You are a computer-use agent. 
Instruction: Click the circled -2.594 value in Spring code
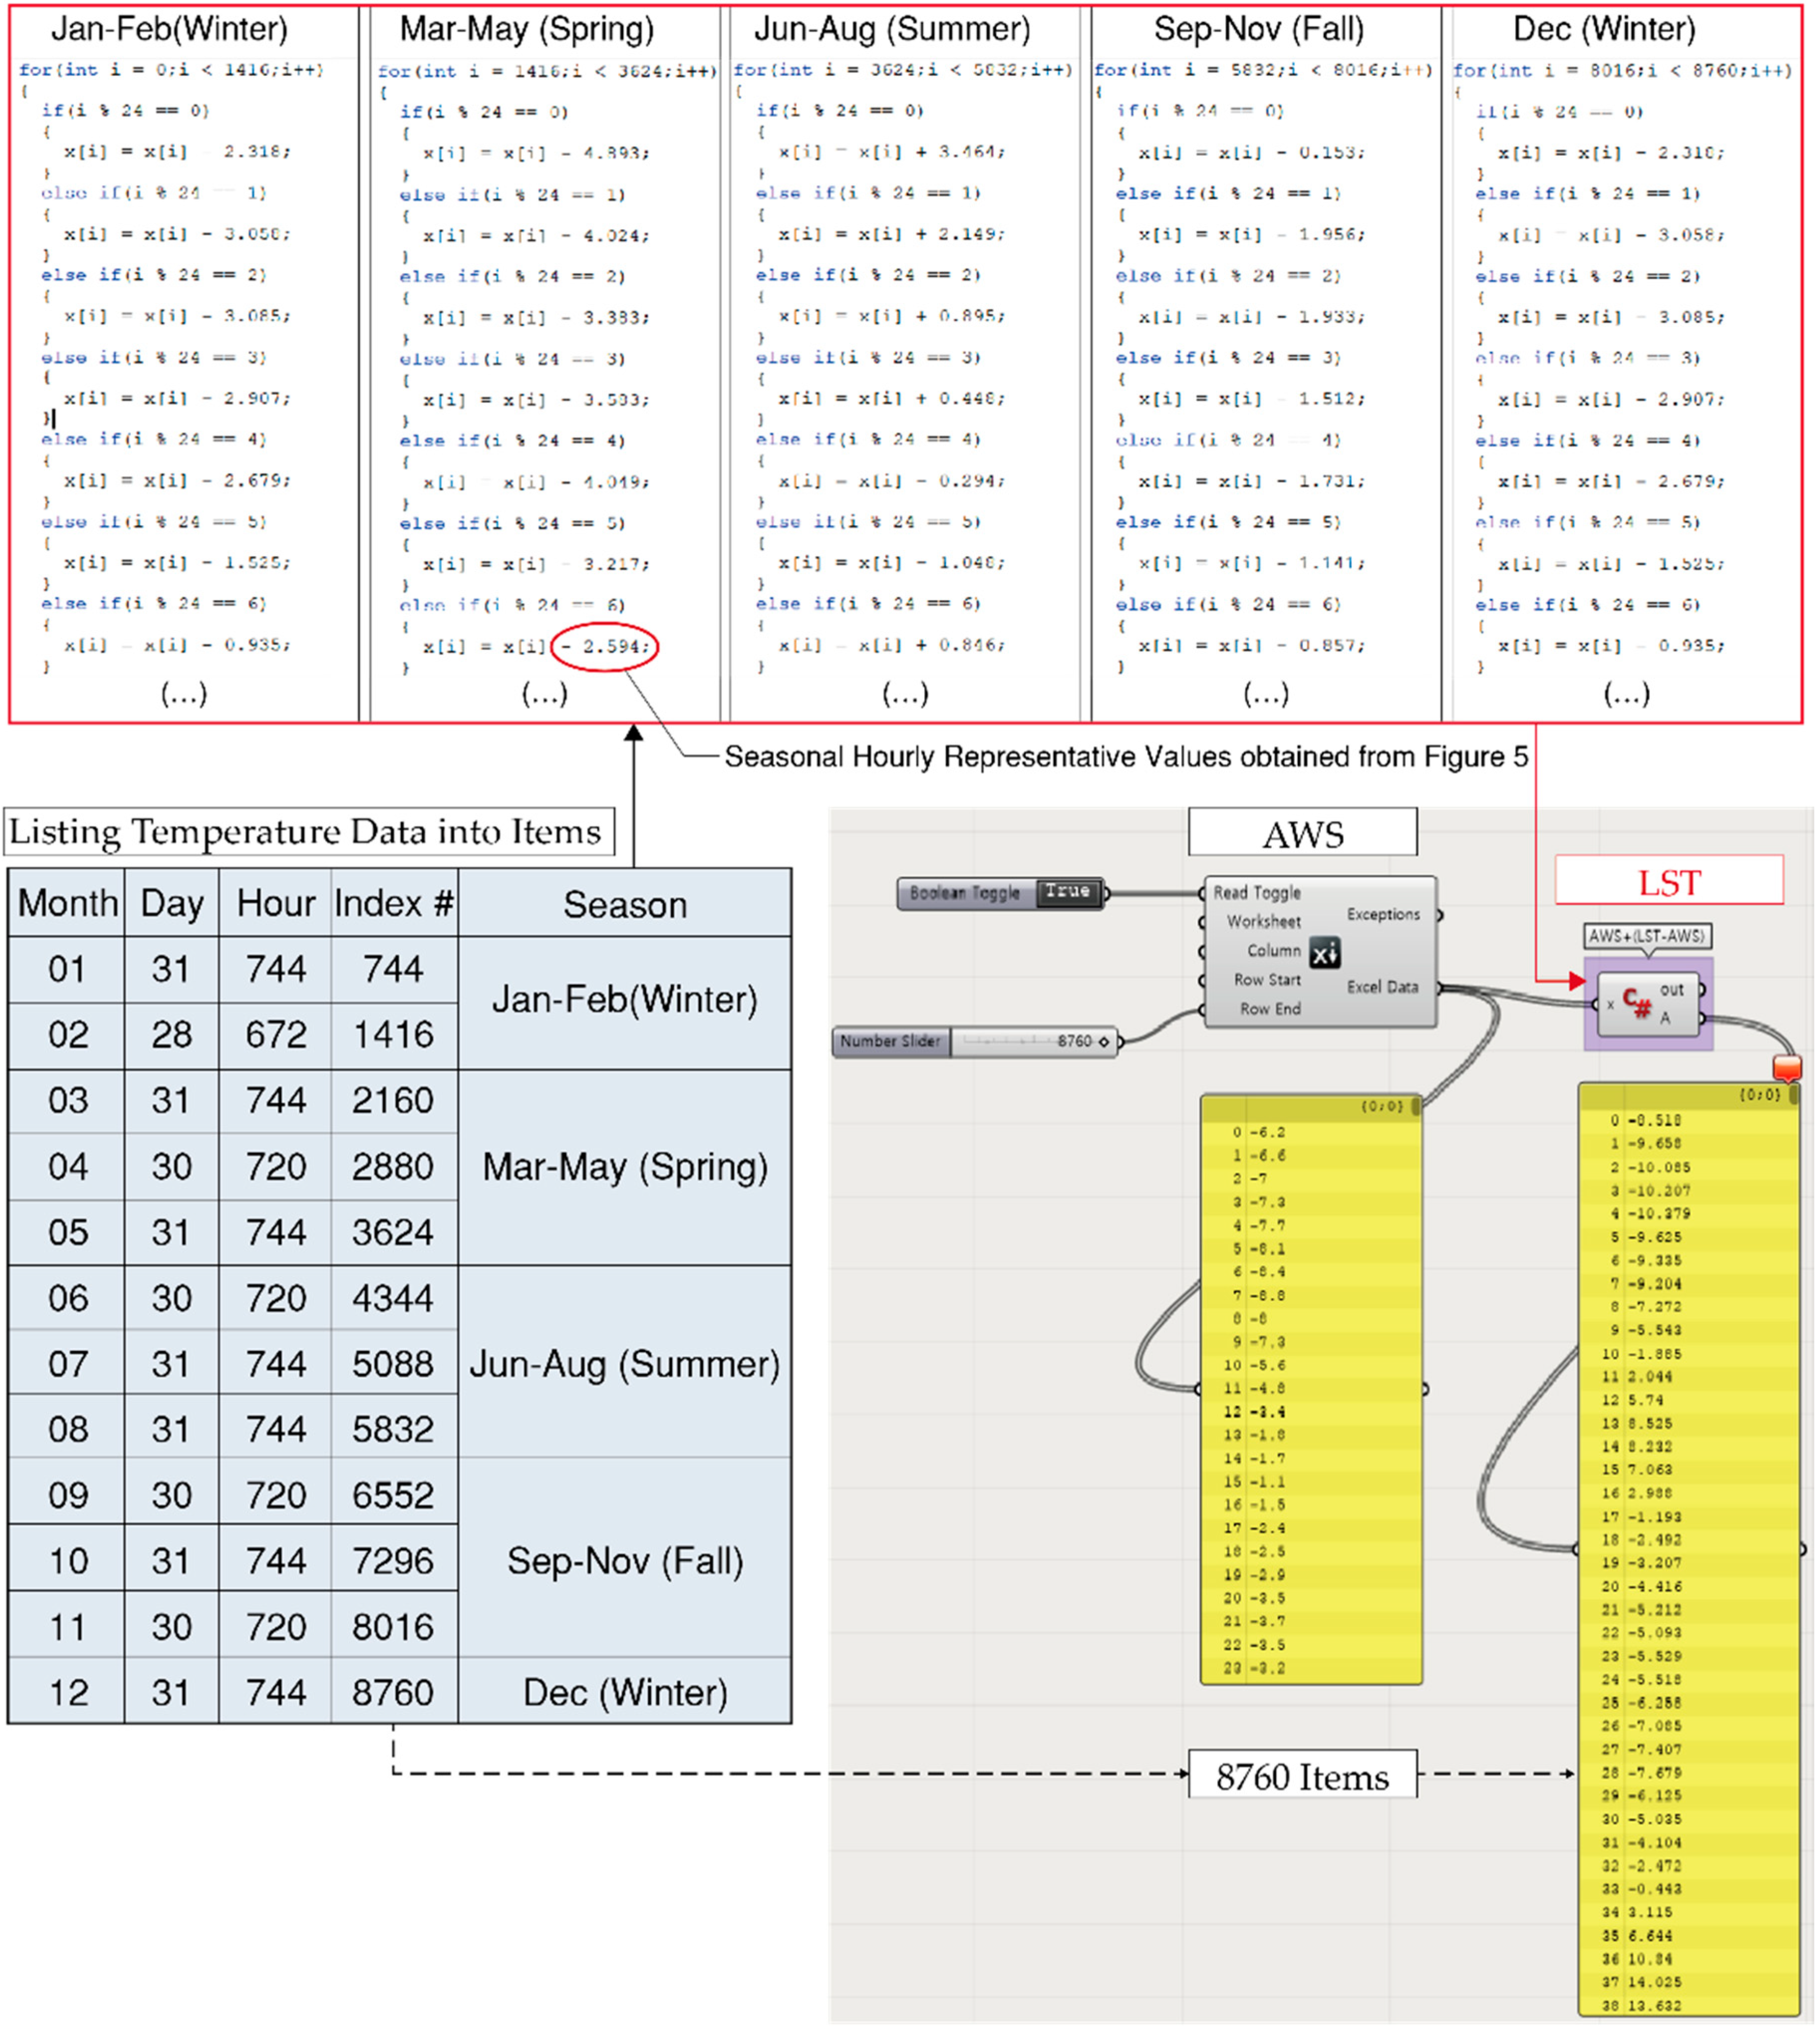click(x=605, y=647)
